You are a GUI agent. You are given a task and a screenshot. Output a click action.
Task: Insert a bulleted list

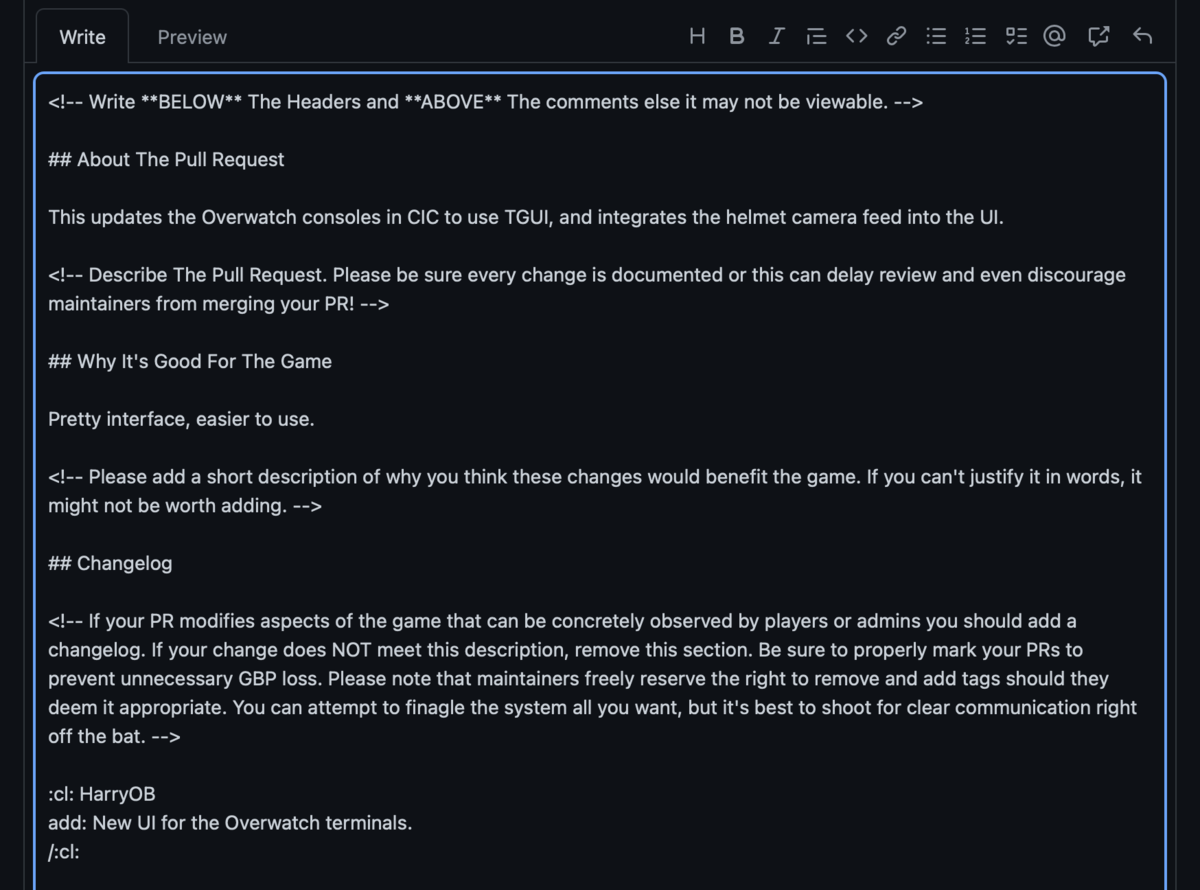(936, 37)
